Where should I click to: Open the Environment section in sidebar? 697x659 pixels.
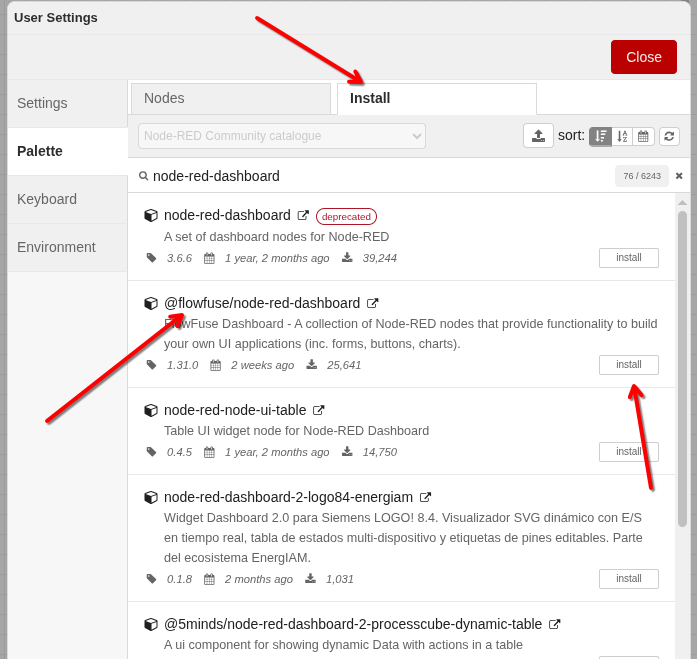(67, 247)
